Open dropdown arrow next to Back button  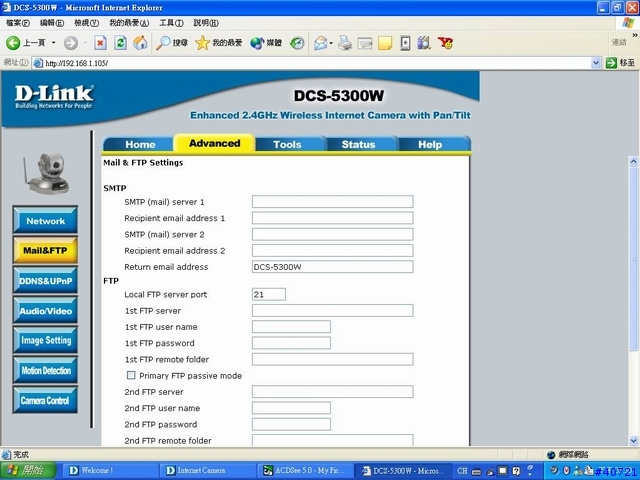[x=53, y=42]
